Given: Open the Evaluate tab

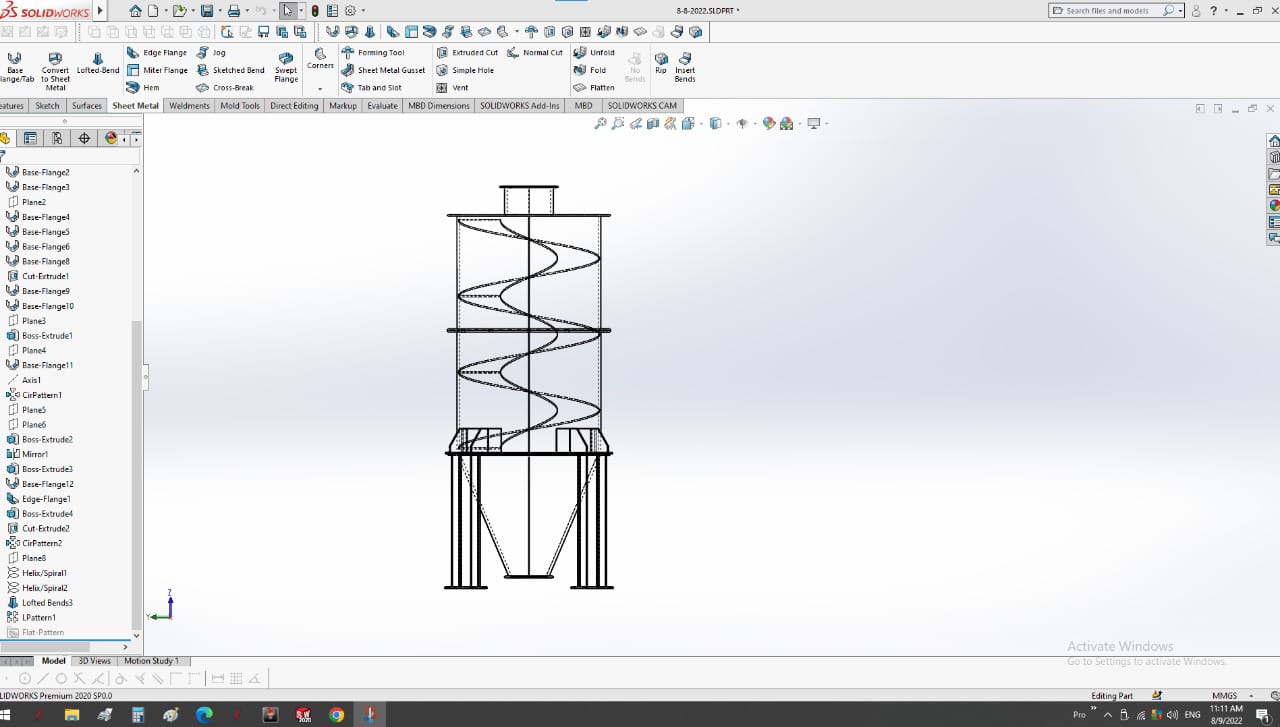Looking at the screenshot, I should (382, 105).
